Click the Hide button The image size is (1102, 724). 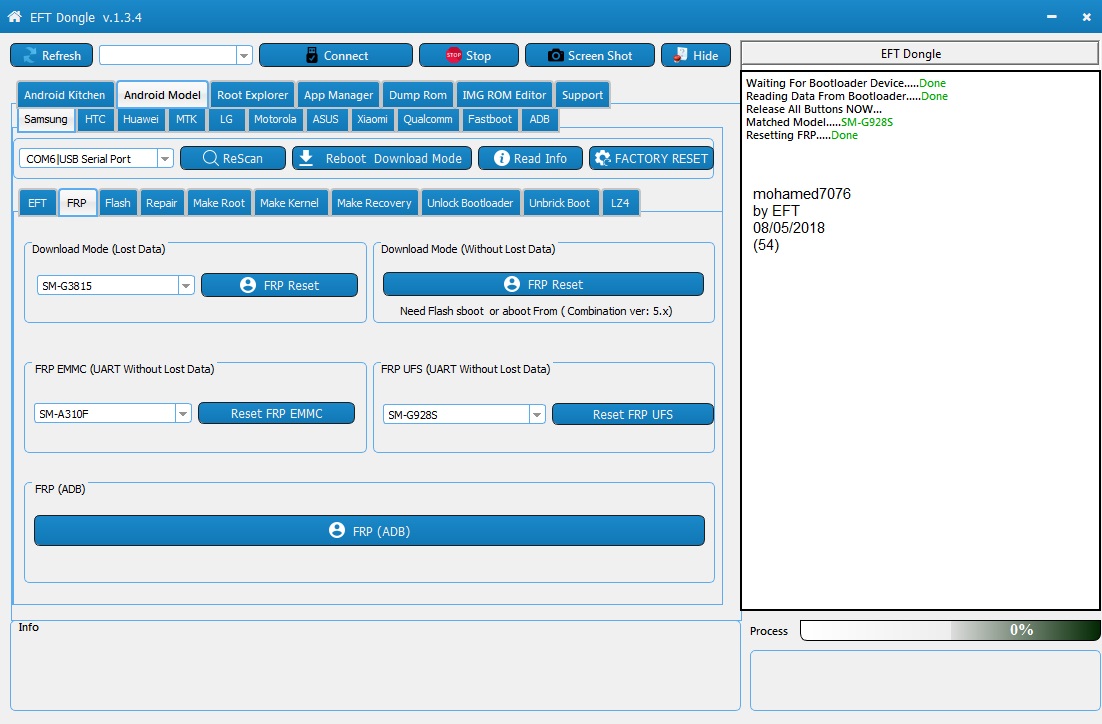696,56
